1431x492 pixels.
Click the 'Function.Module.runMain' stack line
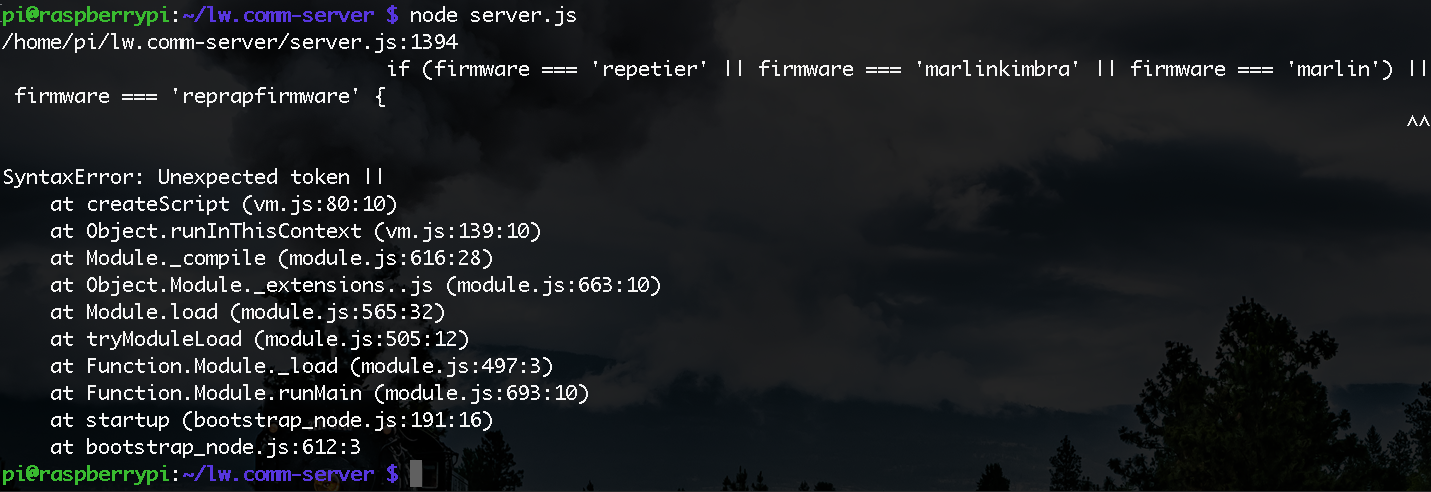320,393
